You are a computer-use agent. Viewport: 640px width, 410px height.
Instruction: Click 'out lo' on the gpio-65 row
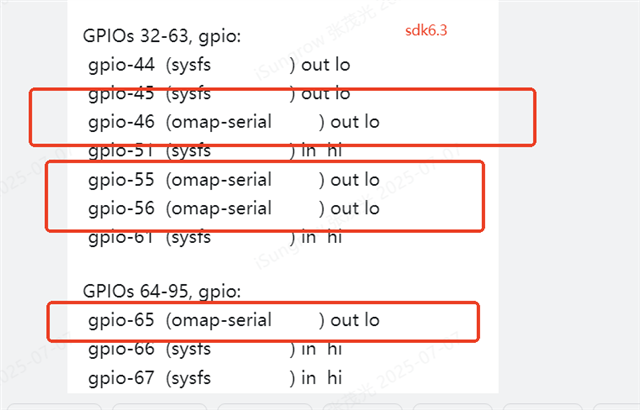coord(355,321)
